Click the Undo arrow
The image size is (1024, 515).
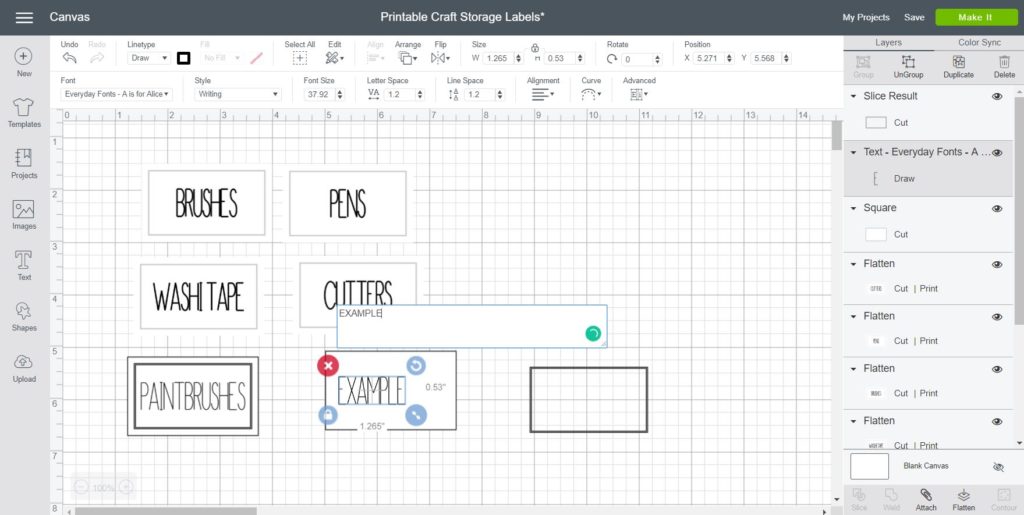(69, 59)
